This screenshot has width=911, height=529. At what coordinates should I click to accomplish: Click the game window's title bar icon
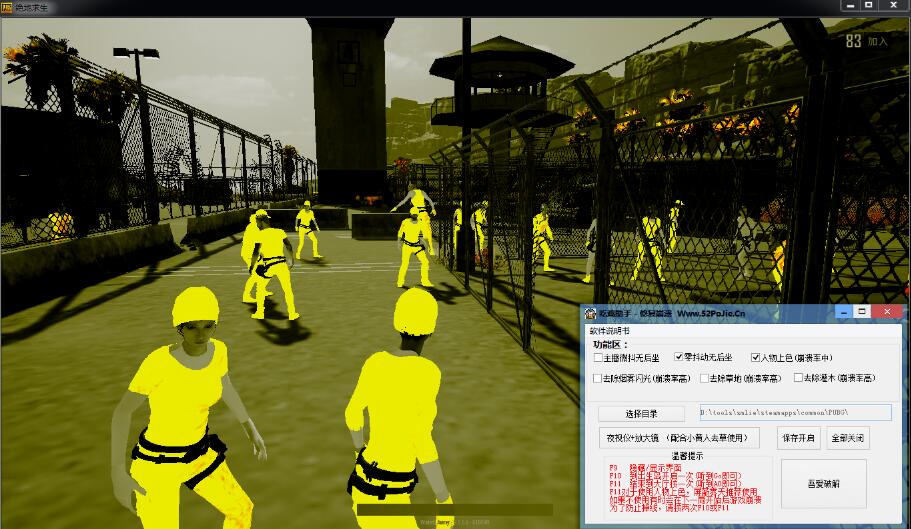[7, 8]
